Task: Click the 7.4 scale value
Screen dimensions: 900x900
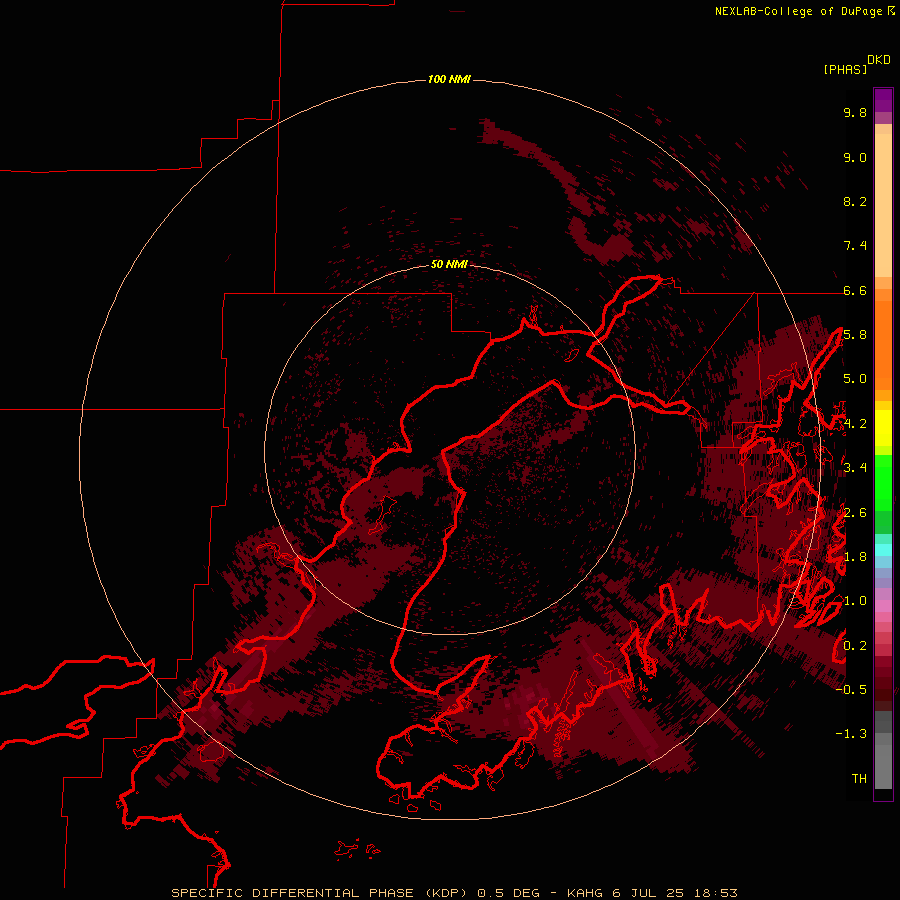Action: pyautogui.click(x=855, y=246)
